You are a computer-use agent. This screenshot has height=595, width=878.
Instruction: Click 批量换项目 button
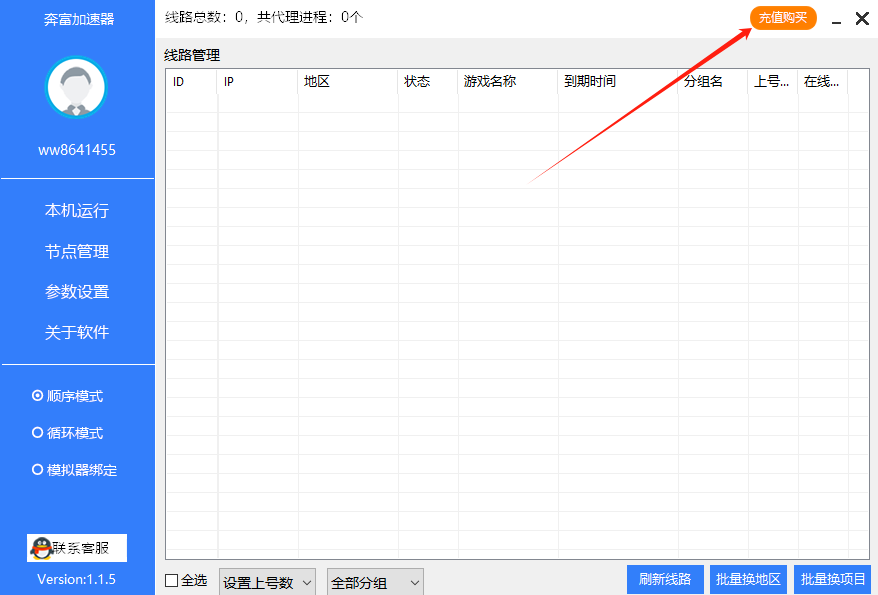point(833,579)
